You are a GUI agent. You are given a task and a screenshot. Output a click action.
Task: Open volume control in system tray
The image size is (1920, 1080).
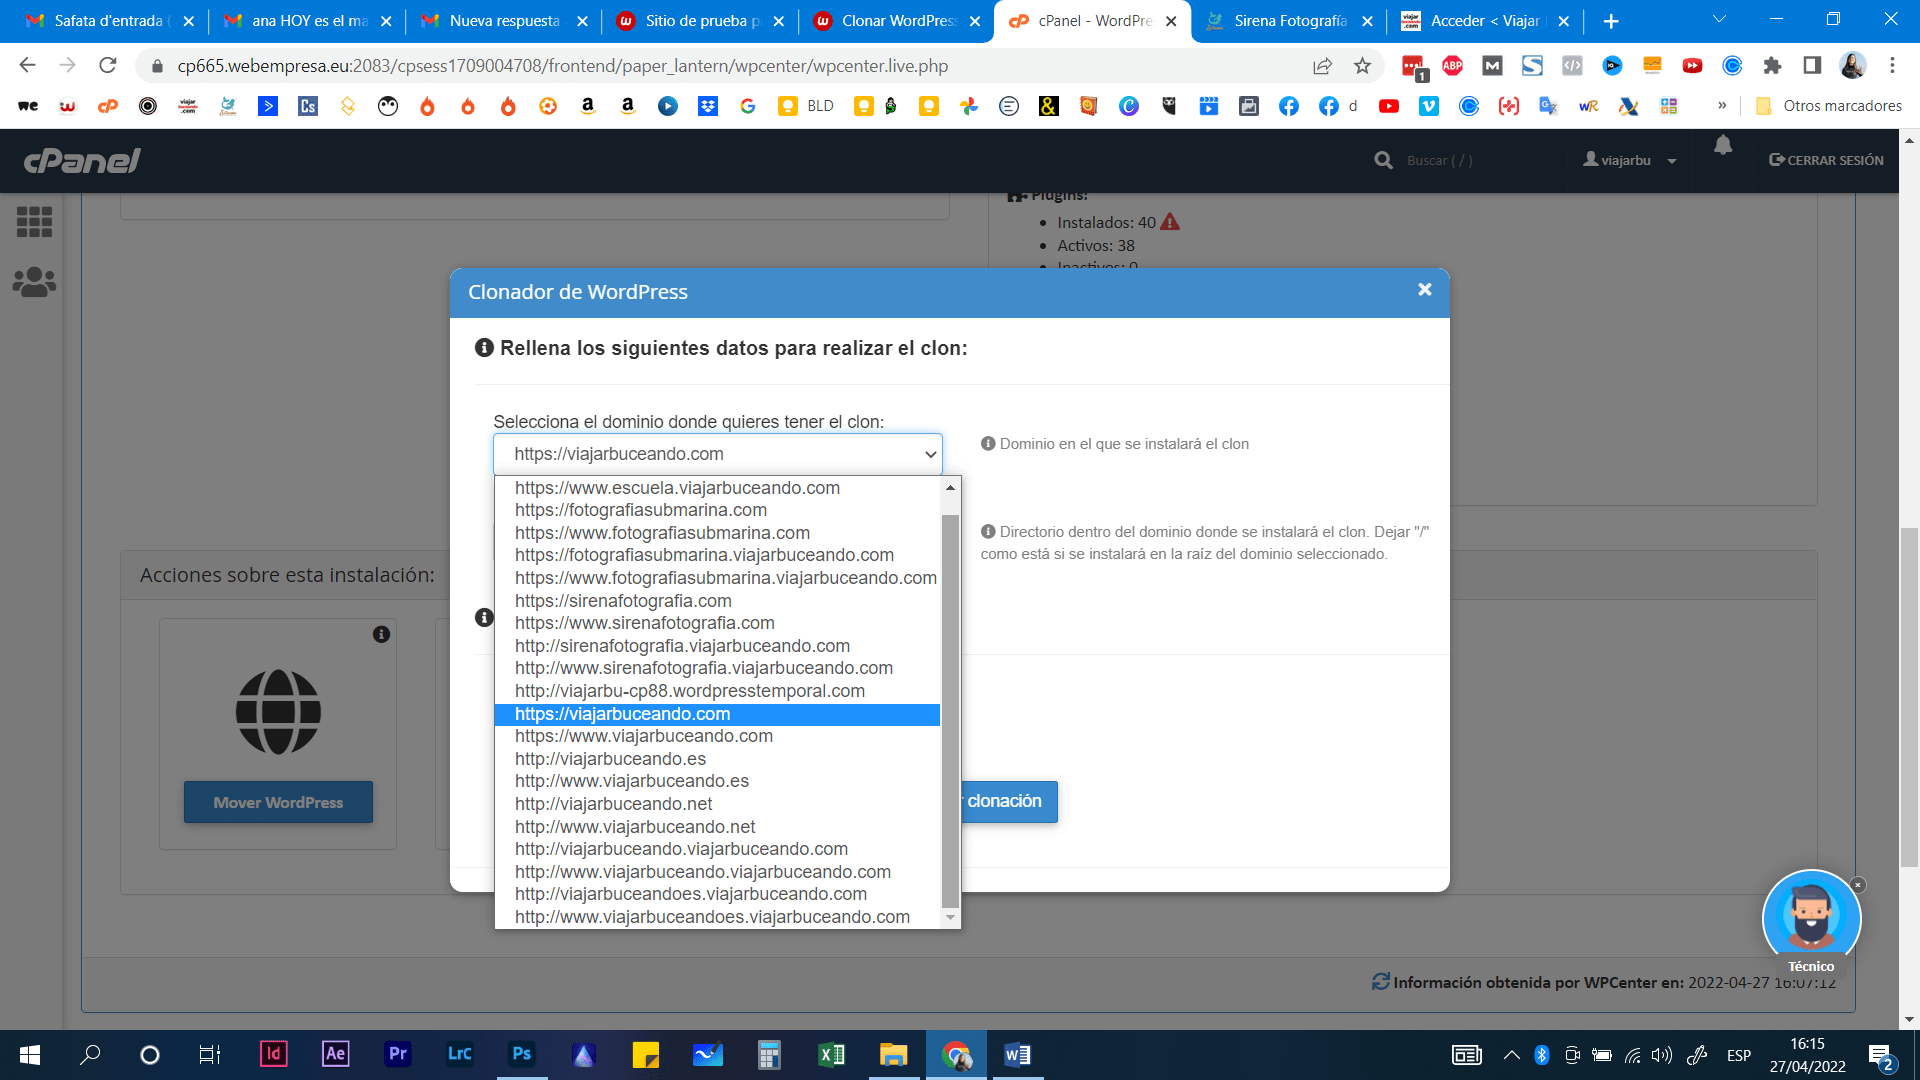1662,1055
